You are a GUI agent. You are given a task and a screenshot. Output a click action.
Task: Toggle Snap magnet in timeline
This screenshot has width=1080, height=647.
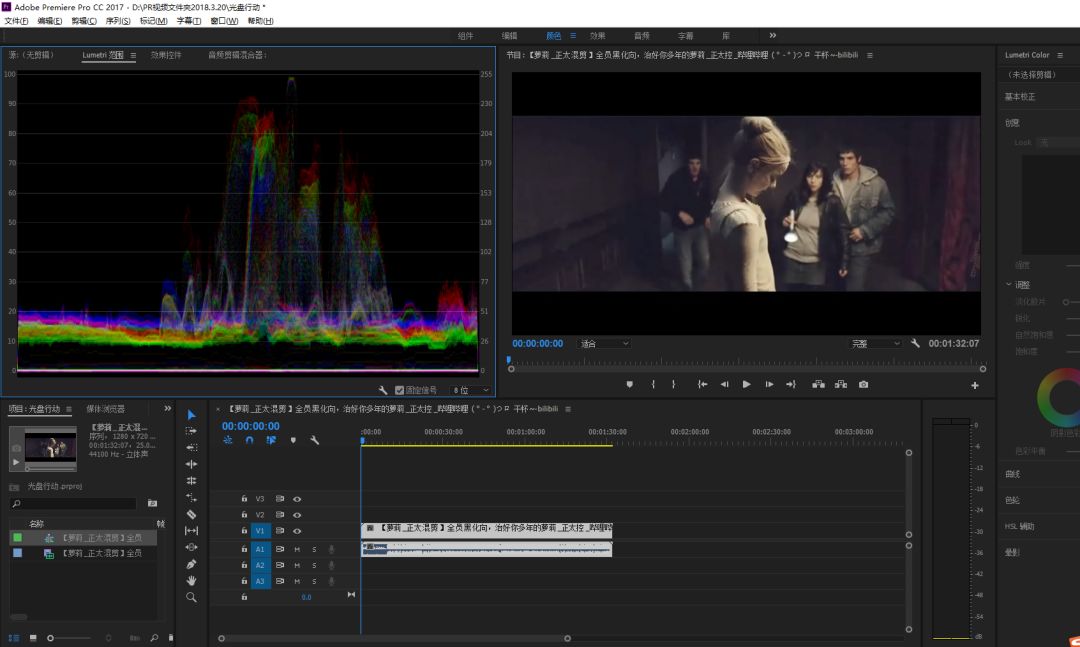[249, 440]
